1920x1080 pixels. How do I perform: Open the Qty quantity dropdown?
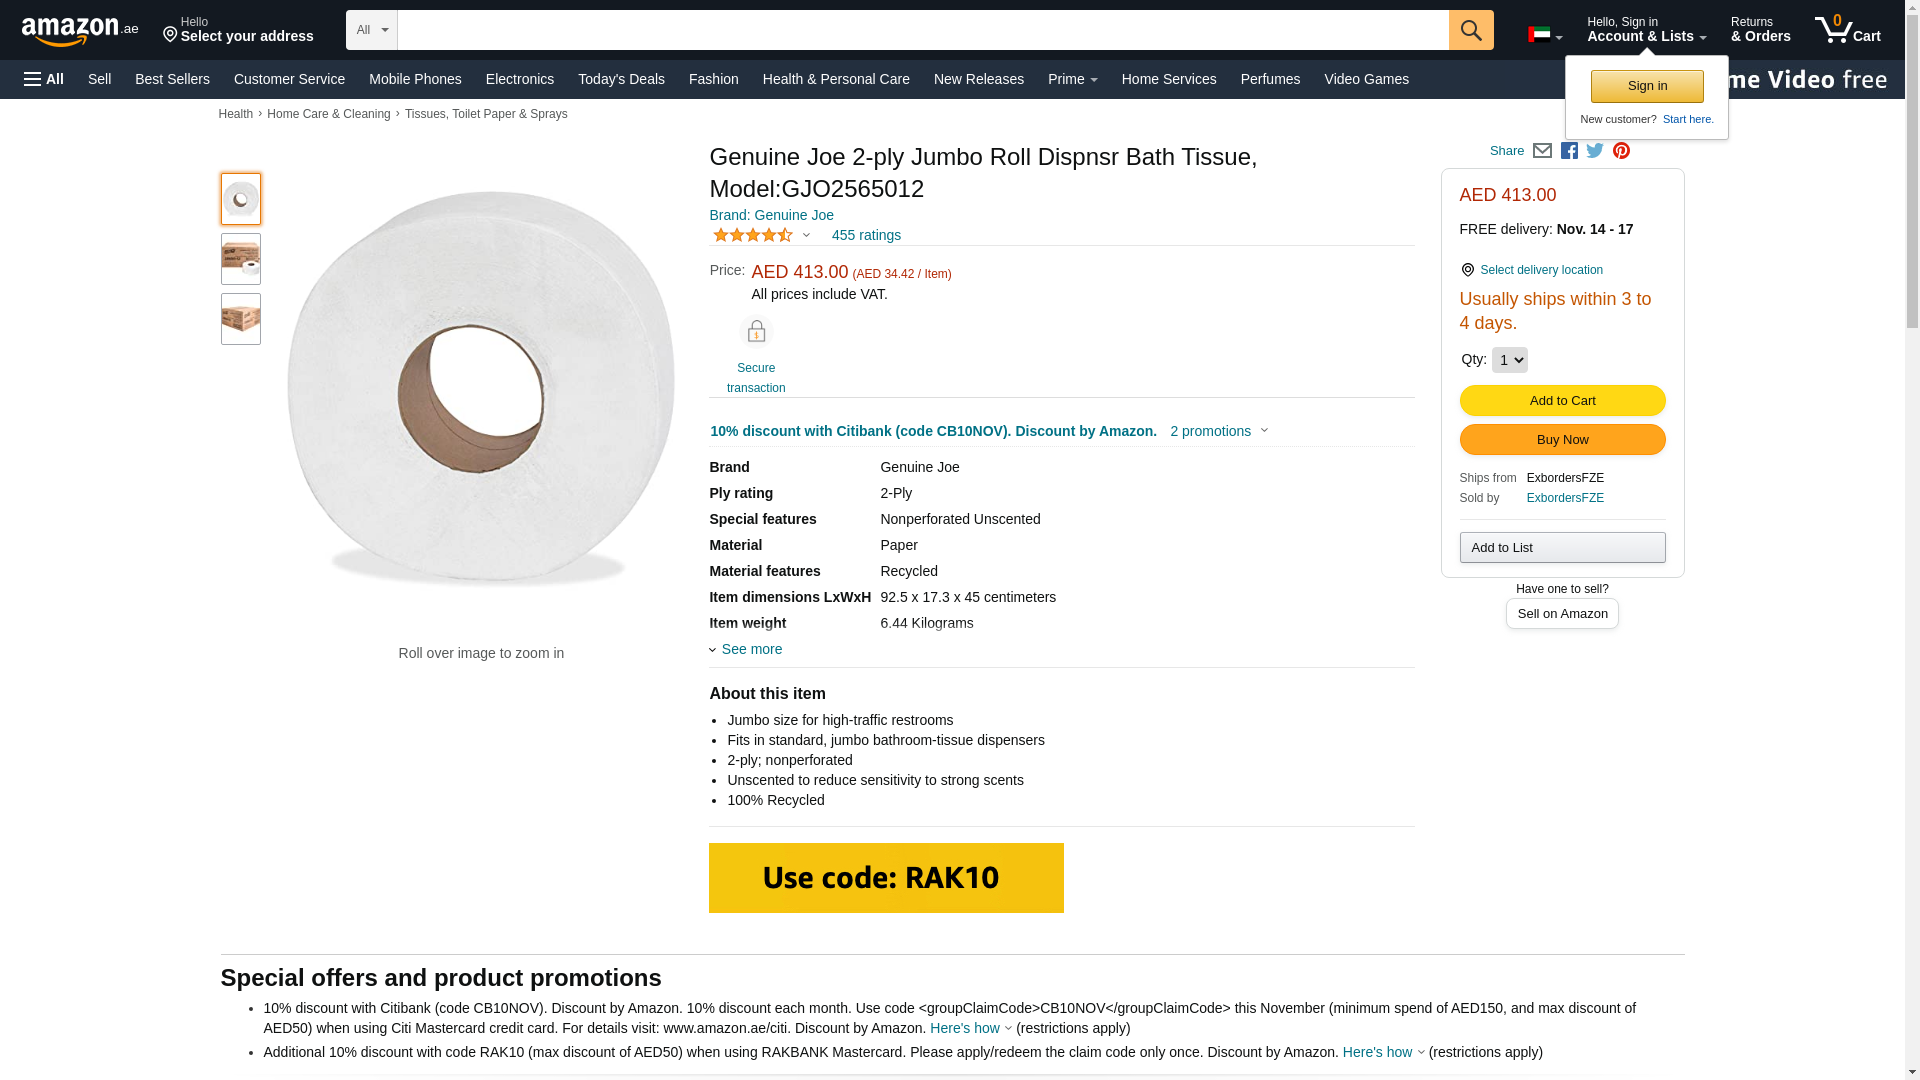pyautogui.click(x=1509, y=360)
